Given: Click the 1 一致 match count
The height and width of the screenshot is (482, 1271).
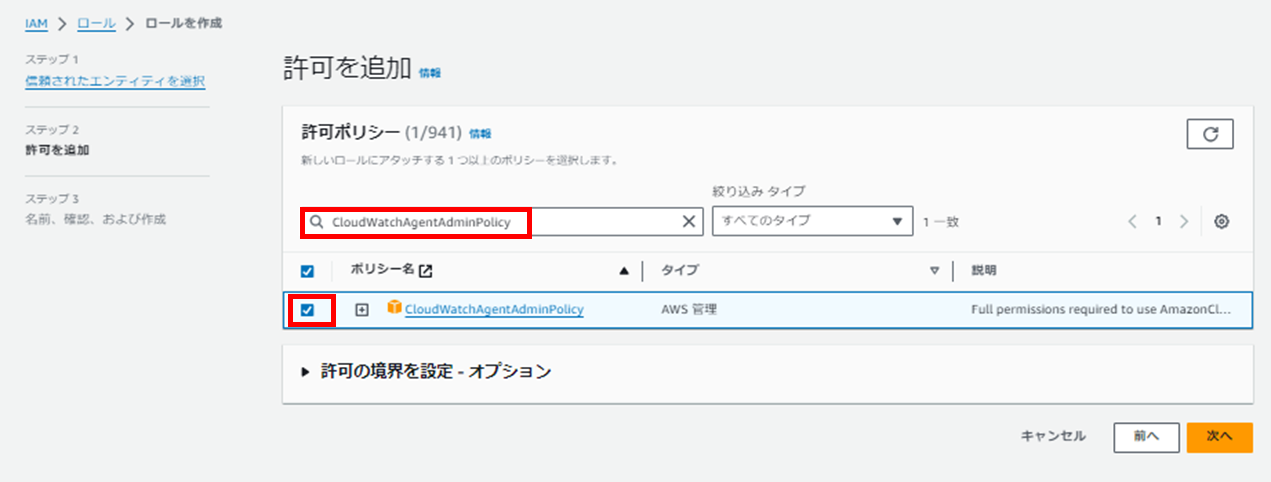Looking at the screenshot, I should (x=941, y=222).
